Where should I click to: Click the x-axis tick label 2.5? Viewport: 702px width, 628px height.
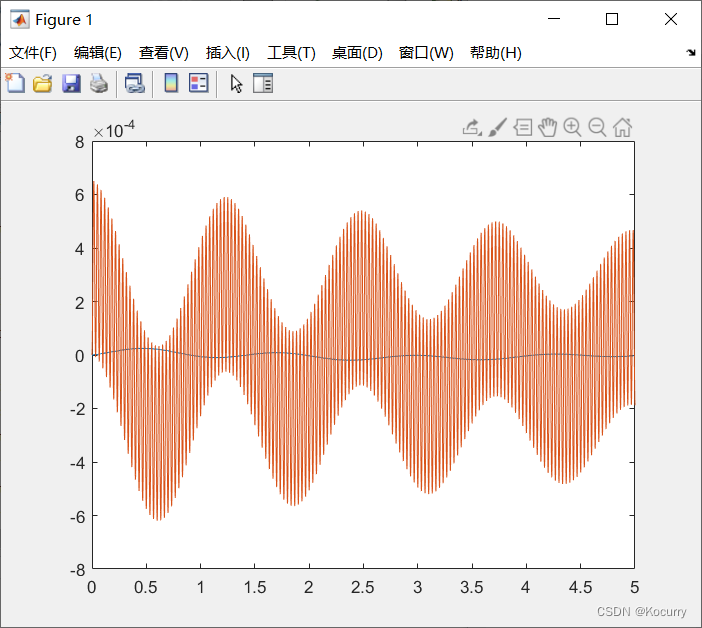pyautogui.click(x=363, y=587)
